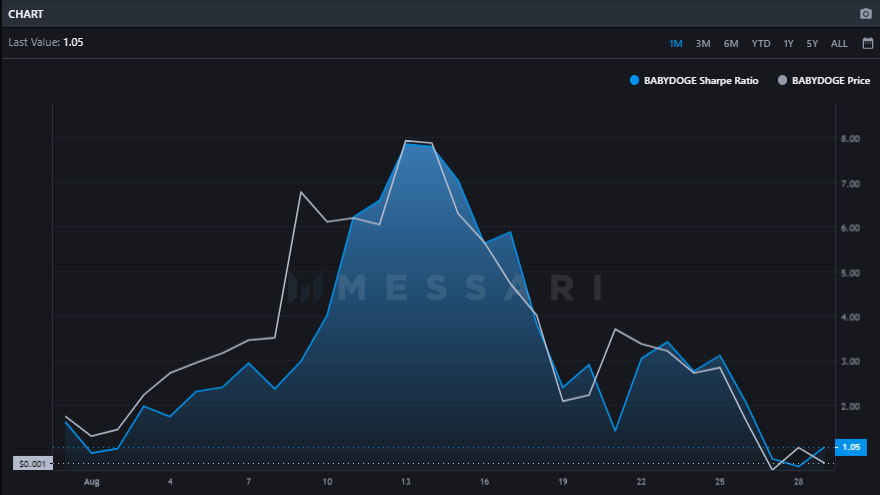Image resolution: width=880 pixels, height=495 pixels.
Task: Click the gray Price legend dot
Action: click(x=782, y=80)
